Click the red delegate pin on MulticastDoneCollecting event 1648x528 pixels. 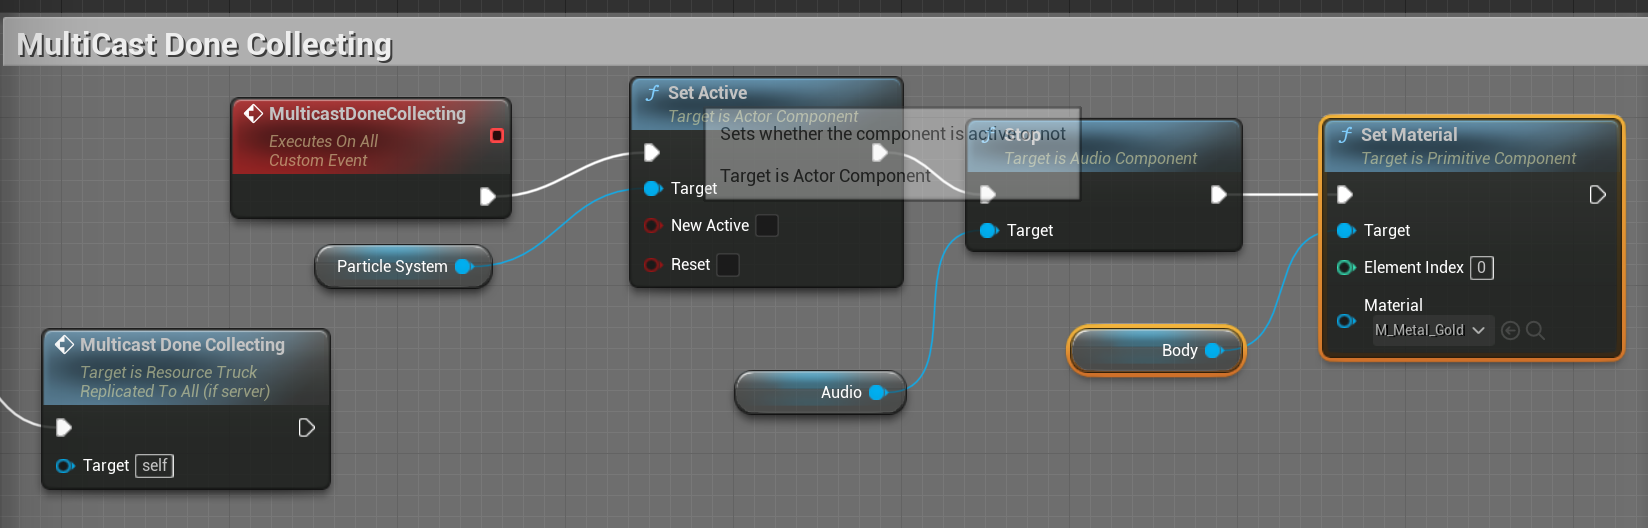497,135
